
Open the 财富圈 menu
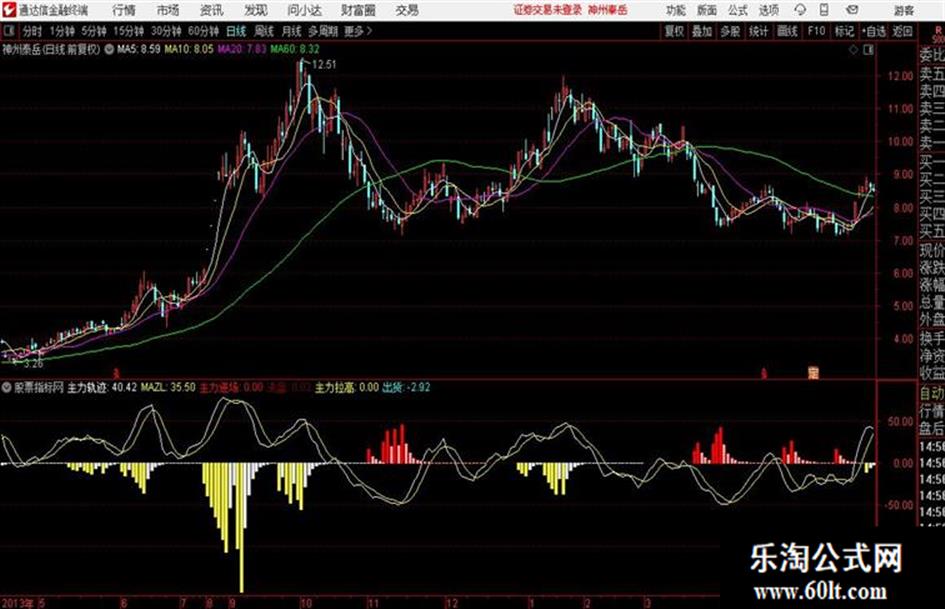coord(358,10)
